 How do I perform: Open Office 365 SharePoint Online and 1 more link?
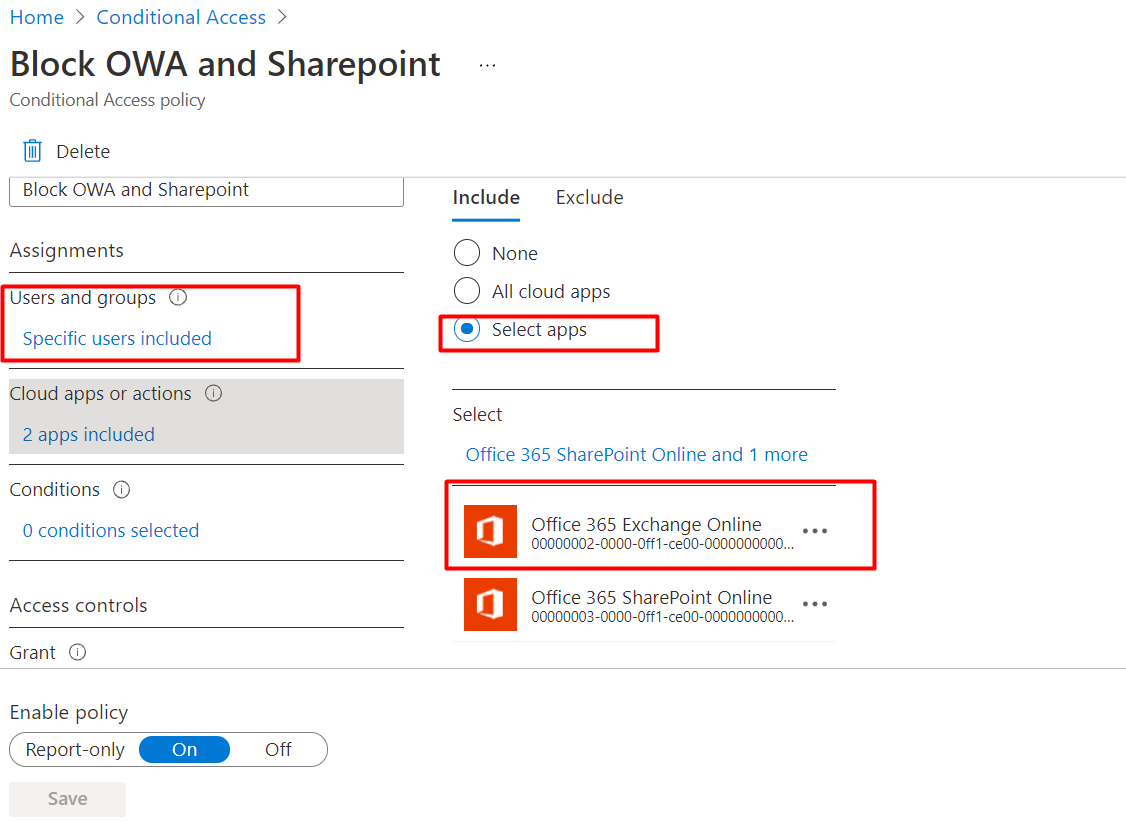[636, 454]
